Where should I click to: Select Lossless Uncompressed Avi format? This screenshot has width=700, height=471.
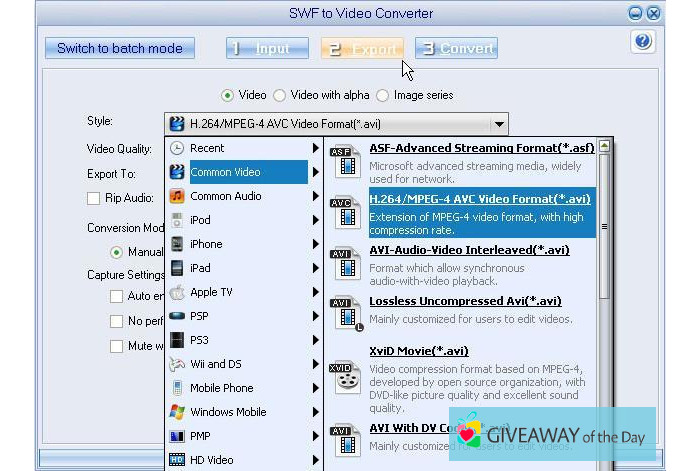tap(465, 301)
